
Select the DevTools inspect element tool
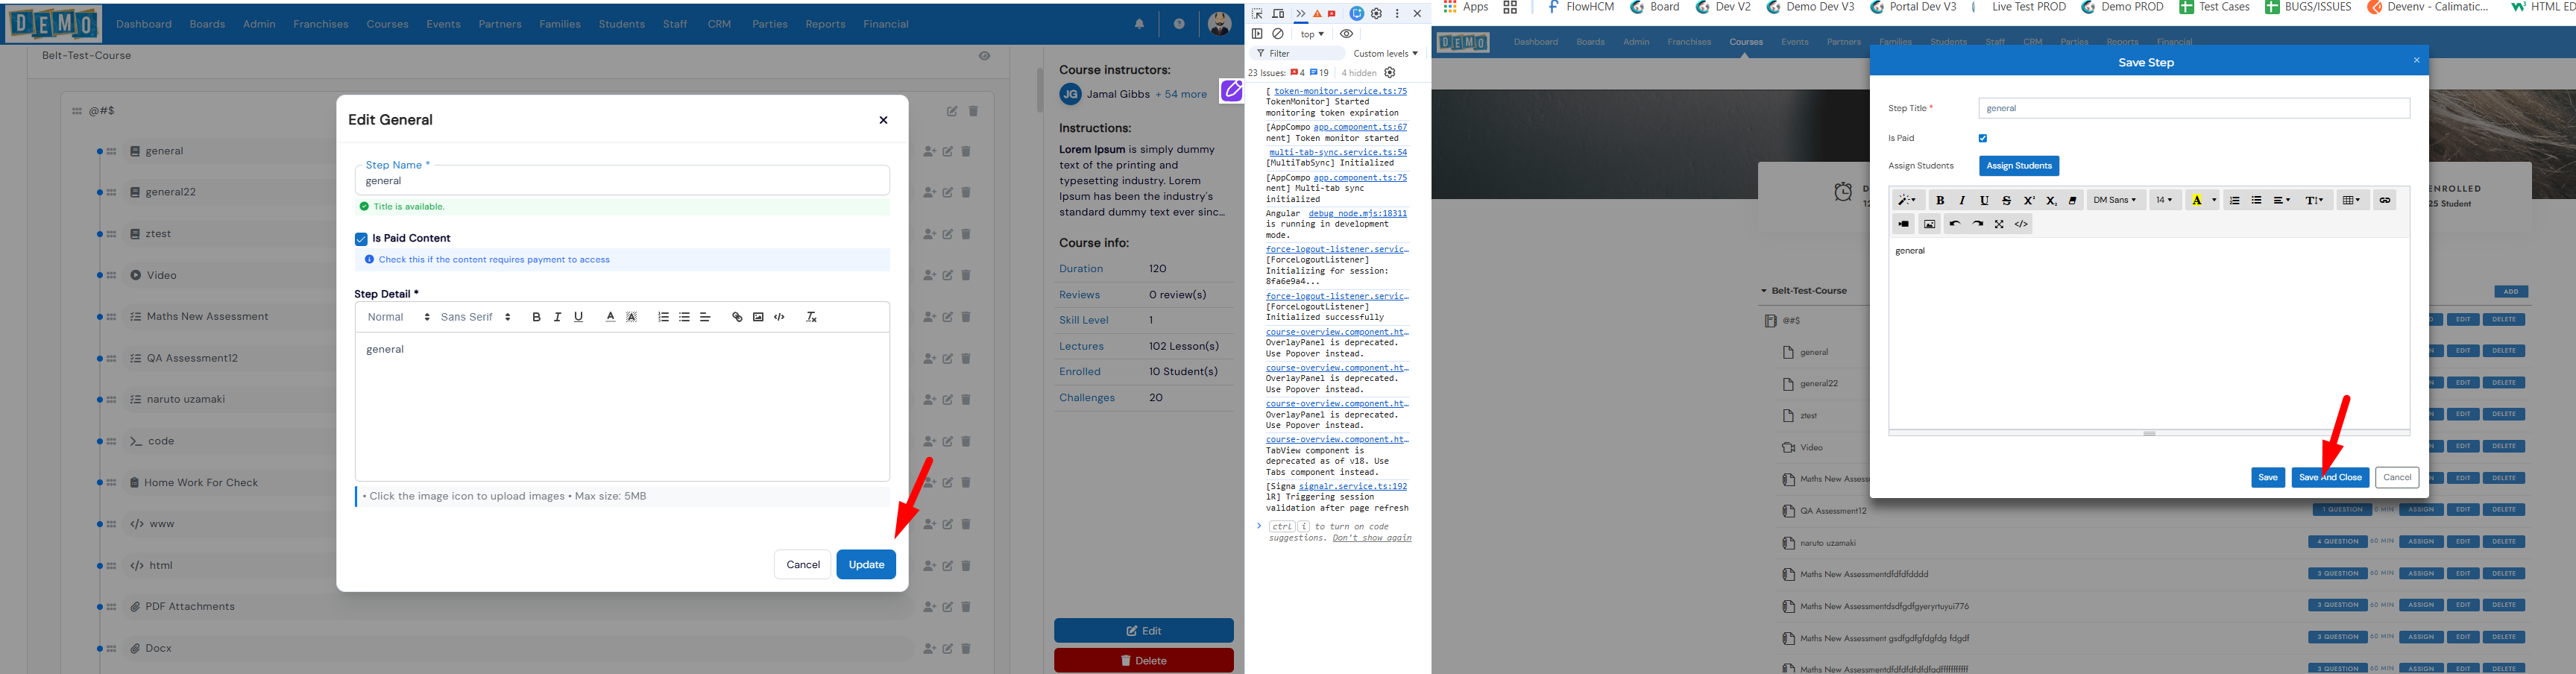(1258, 14)
